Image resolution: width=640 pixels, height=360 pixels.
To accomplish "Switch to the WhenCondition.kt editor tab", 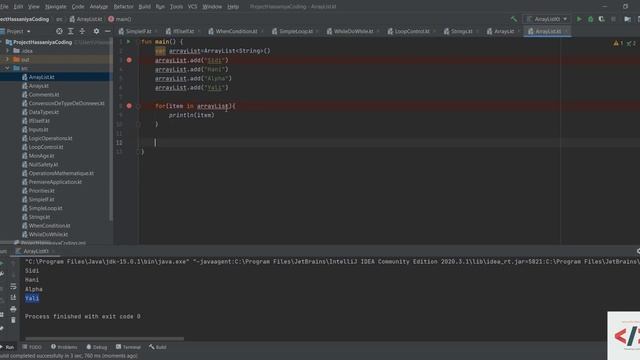I will (x=236, y=31).
